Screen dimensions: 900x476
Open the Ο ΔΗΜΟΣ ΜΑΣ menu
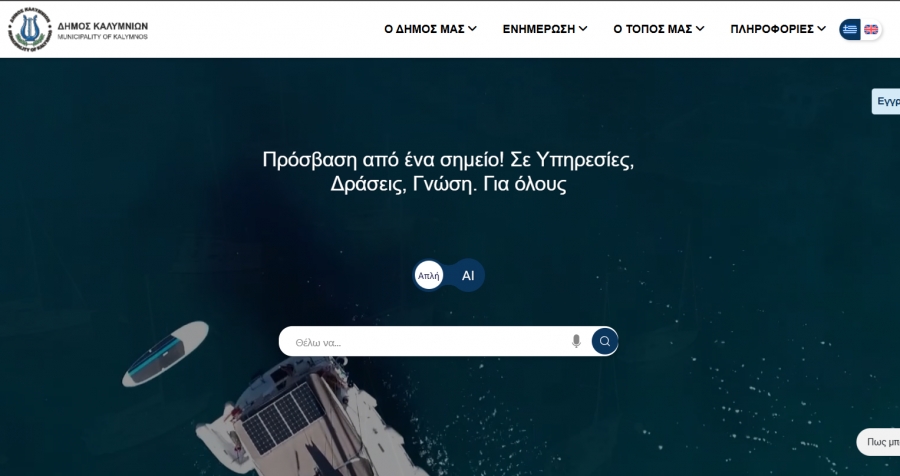click(x=424, y=29)
